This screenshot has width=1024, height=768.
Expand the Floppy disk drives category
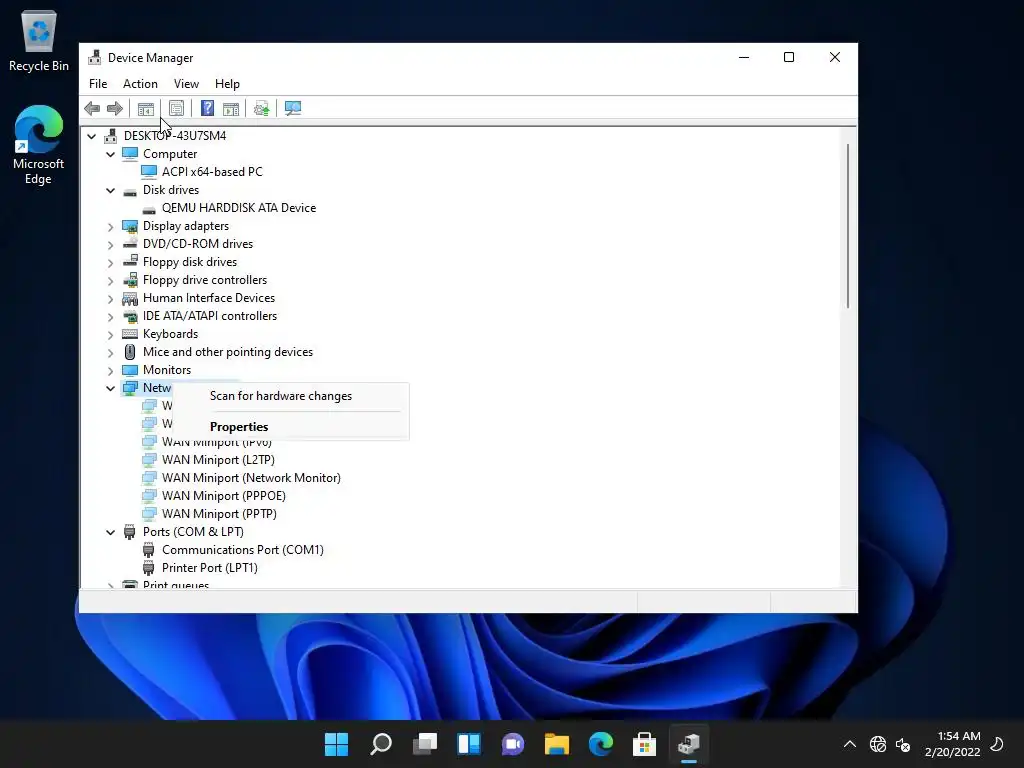click(x=110, y=263)
